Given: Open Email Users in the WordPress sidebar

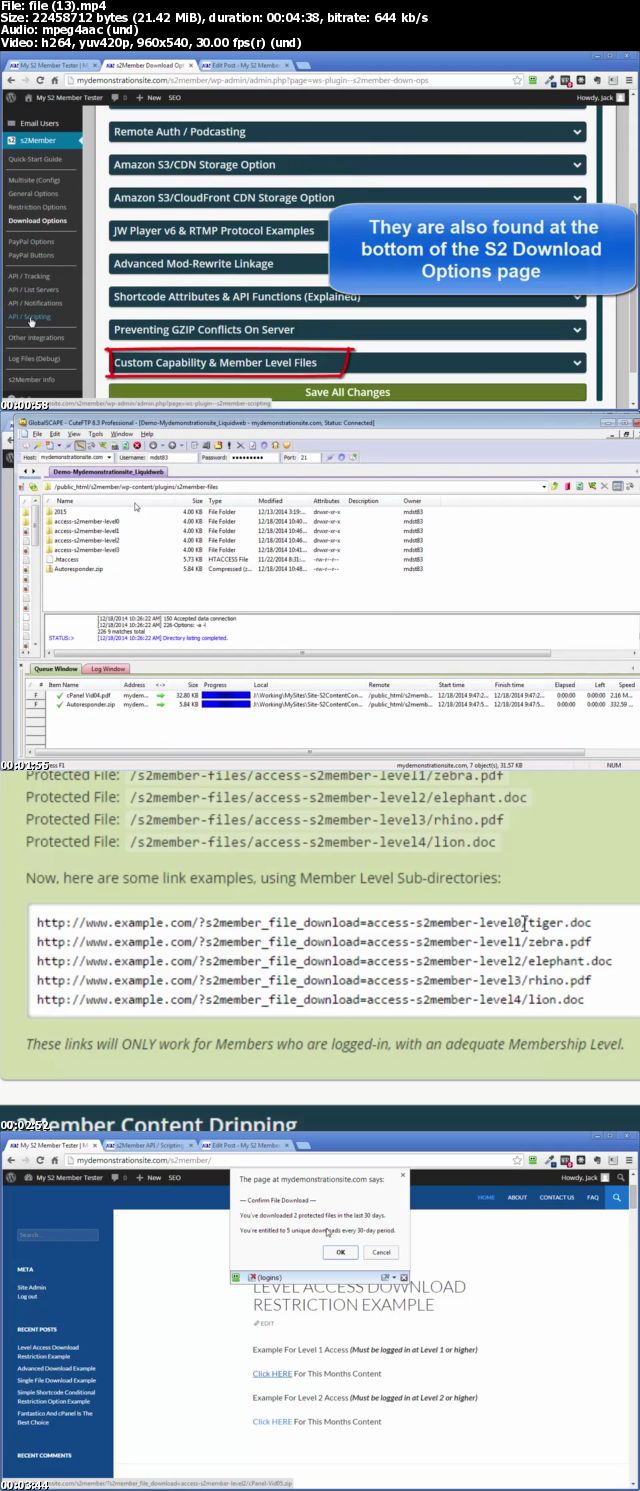Looking at the screenshot, I should (41, 123).
